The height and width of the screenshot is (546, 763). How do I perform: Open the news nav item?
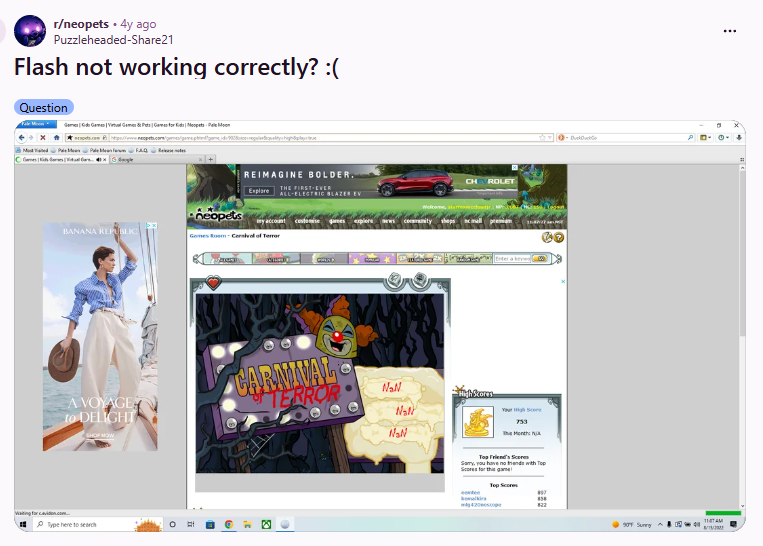pyautogui.click(x=388, y=221)
